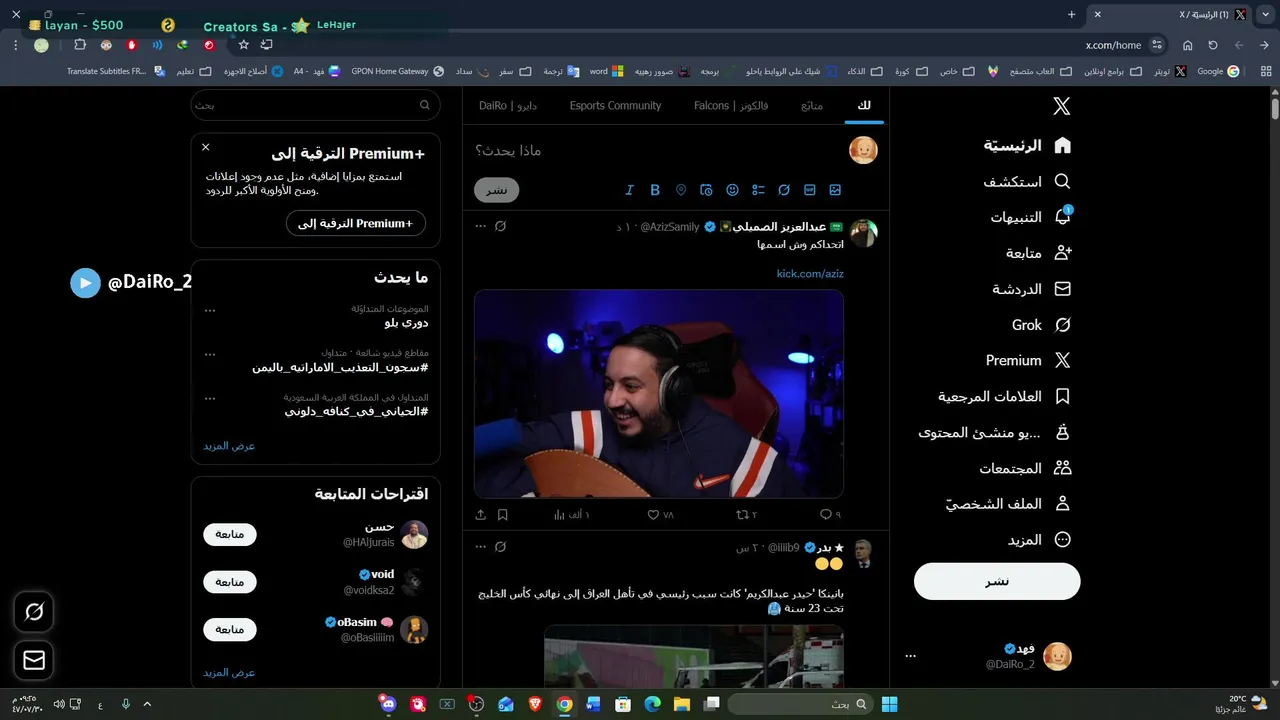Switch to the Falcons | فالكونز tab
The image size is (1280, 720).
(x=731, y=105)
